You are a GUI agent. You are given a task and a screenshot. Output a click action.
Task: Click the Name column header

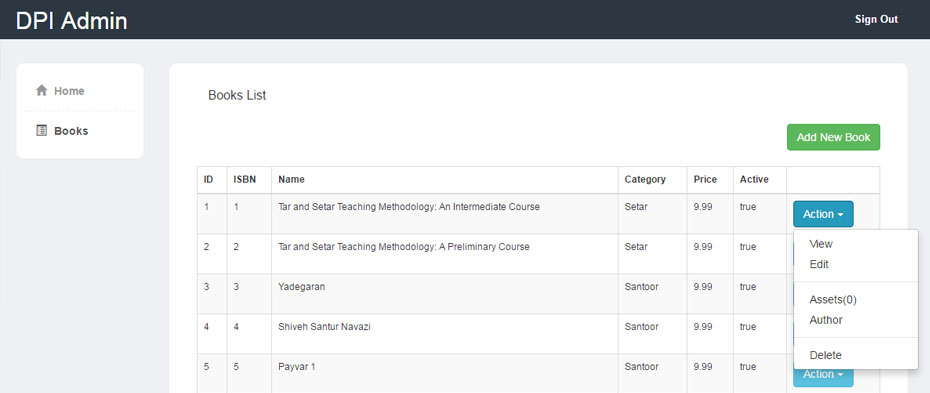291,179
